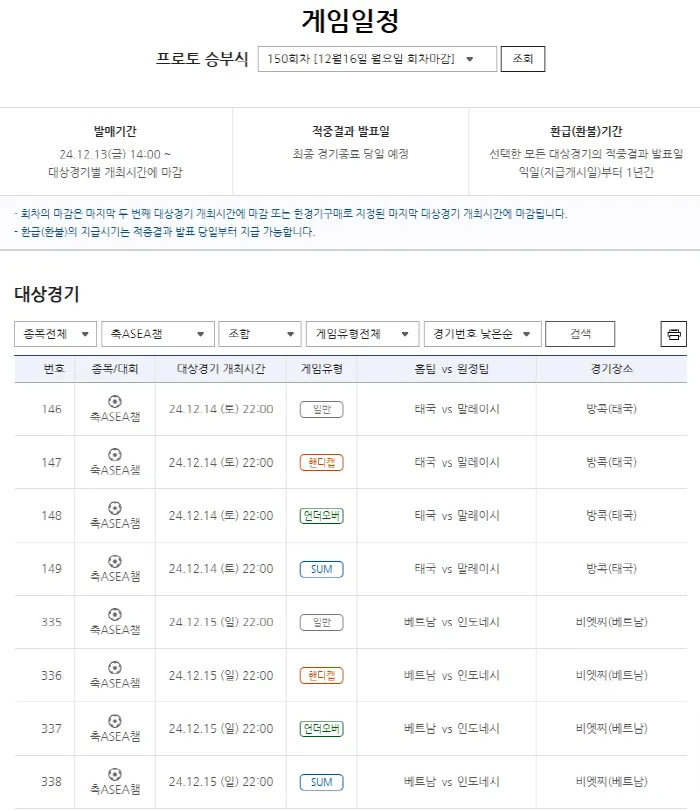This screenshot has height=811, width=700.
Task: Select the SUM badge in row 149
Action: pos(321,569)
